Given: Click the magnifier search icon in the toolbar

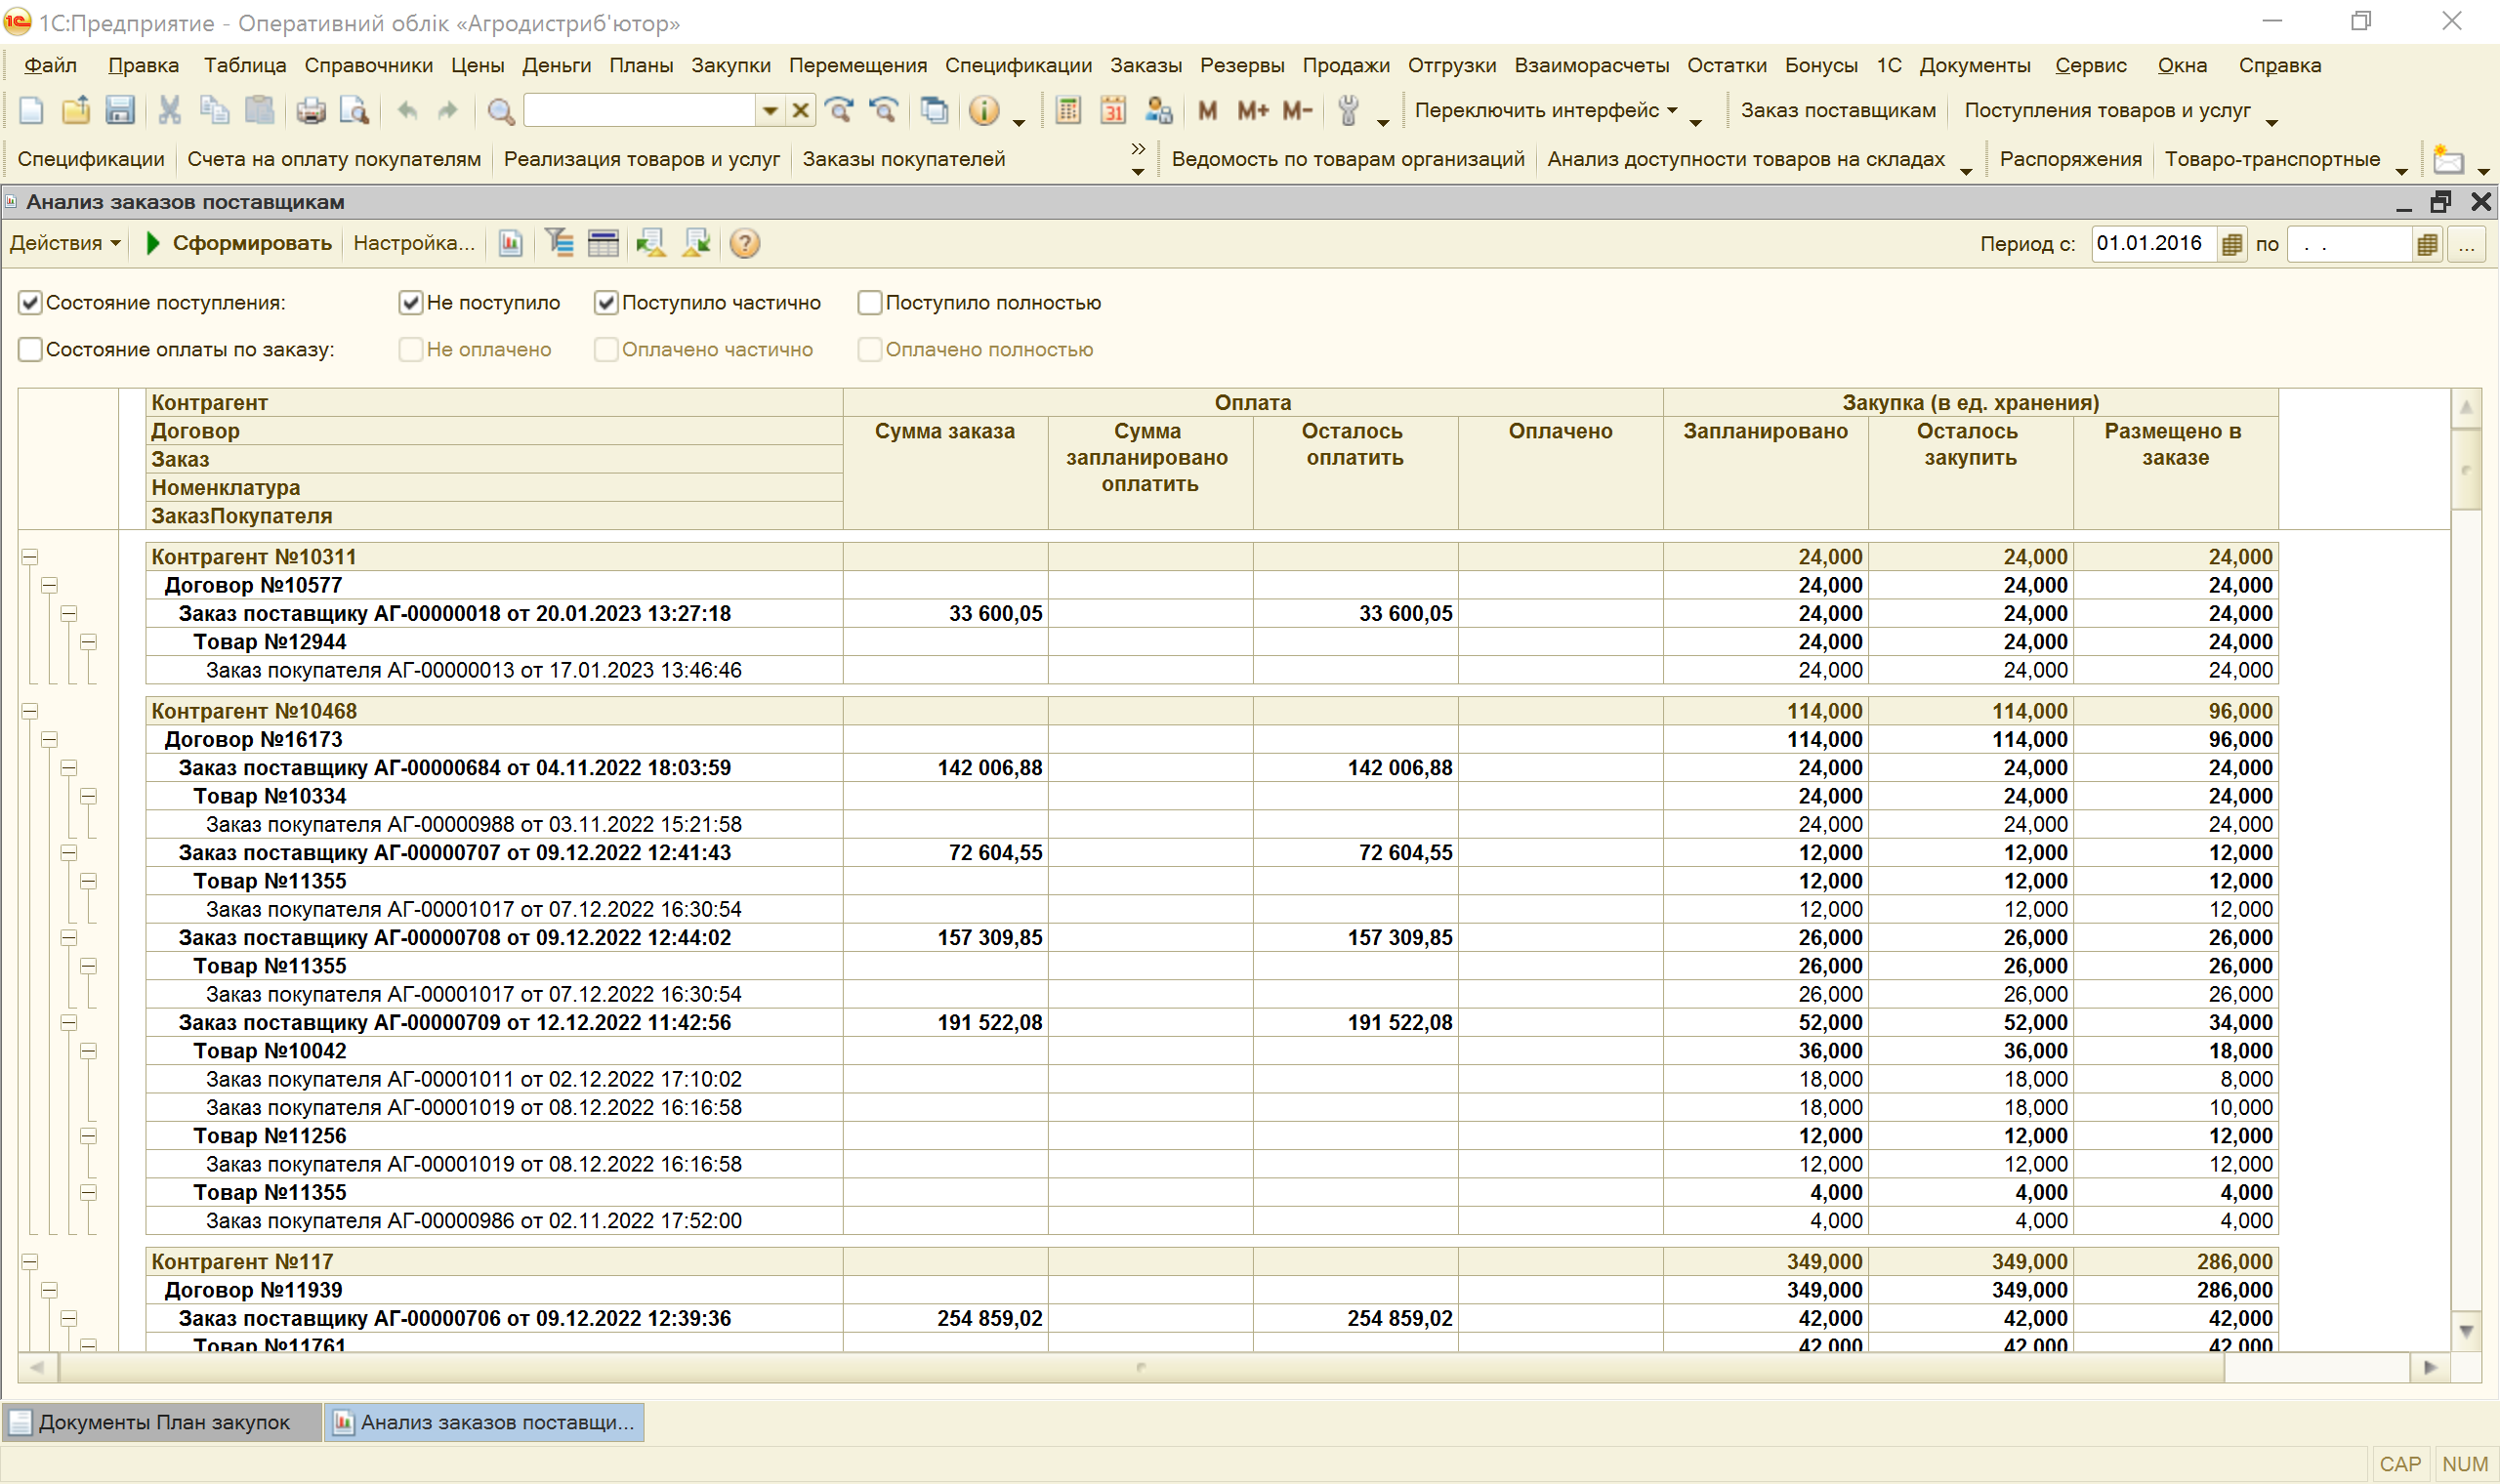Looking at the screenshot, I should coord(500,111).
